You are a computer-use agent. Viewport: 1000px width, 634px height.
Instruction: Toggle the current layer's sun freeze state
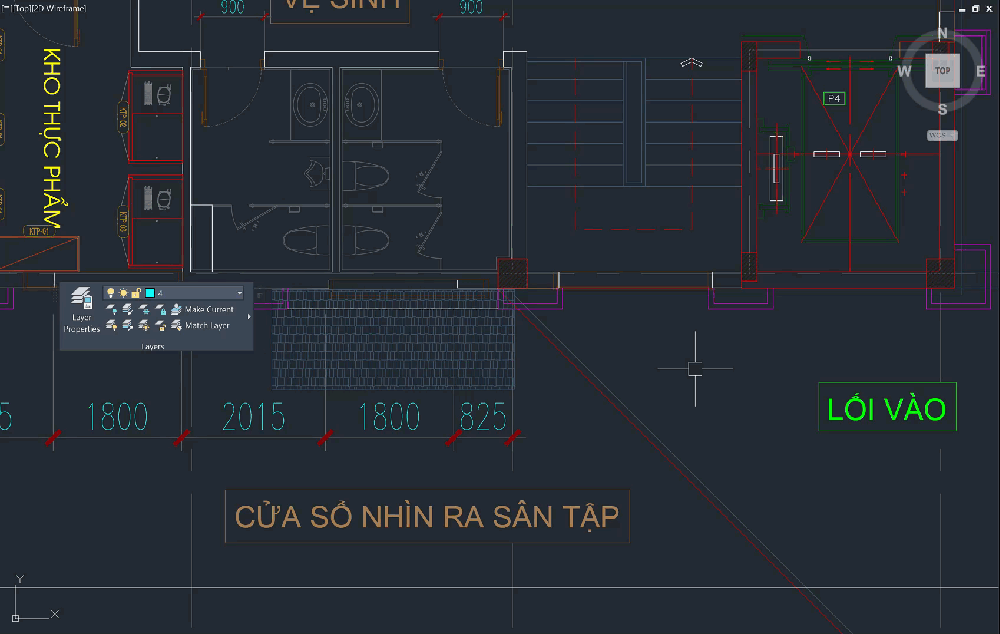click(123, 293)
